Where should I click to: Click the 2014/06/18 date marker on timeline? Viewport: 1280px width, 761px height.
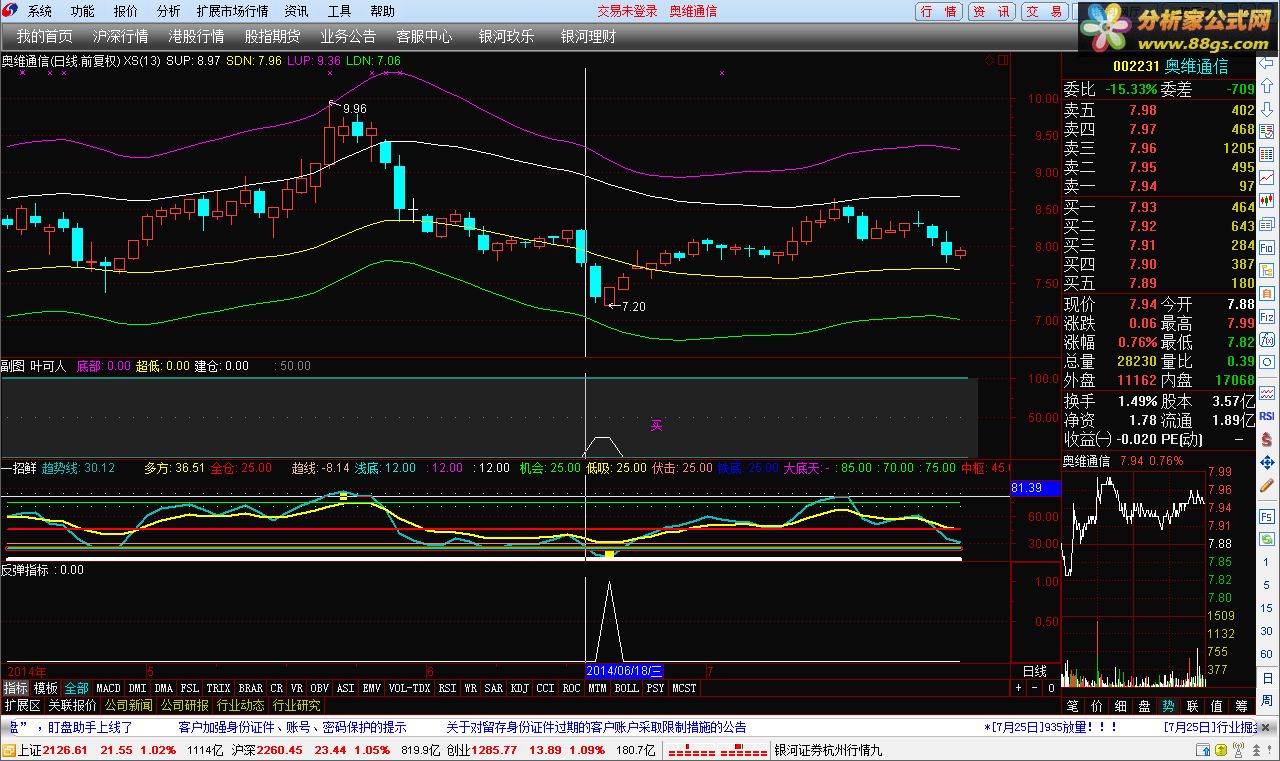624,671
